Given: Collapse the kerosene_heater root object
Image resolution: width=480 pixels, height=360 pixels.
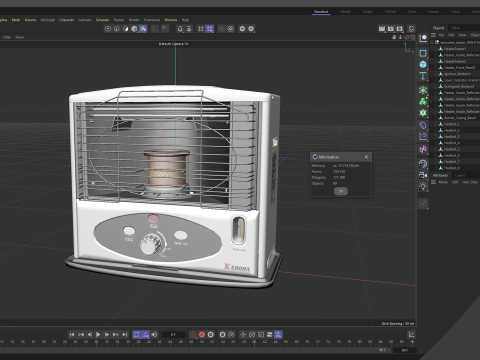Looking at the screenshot, I should point(432,42).
